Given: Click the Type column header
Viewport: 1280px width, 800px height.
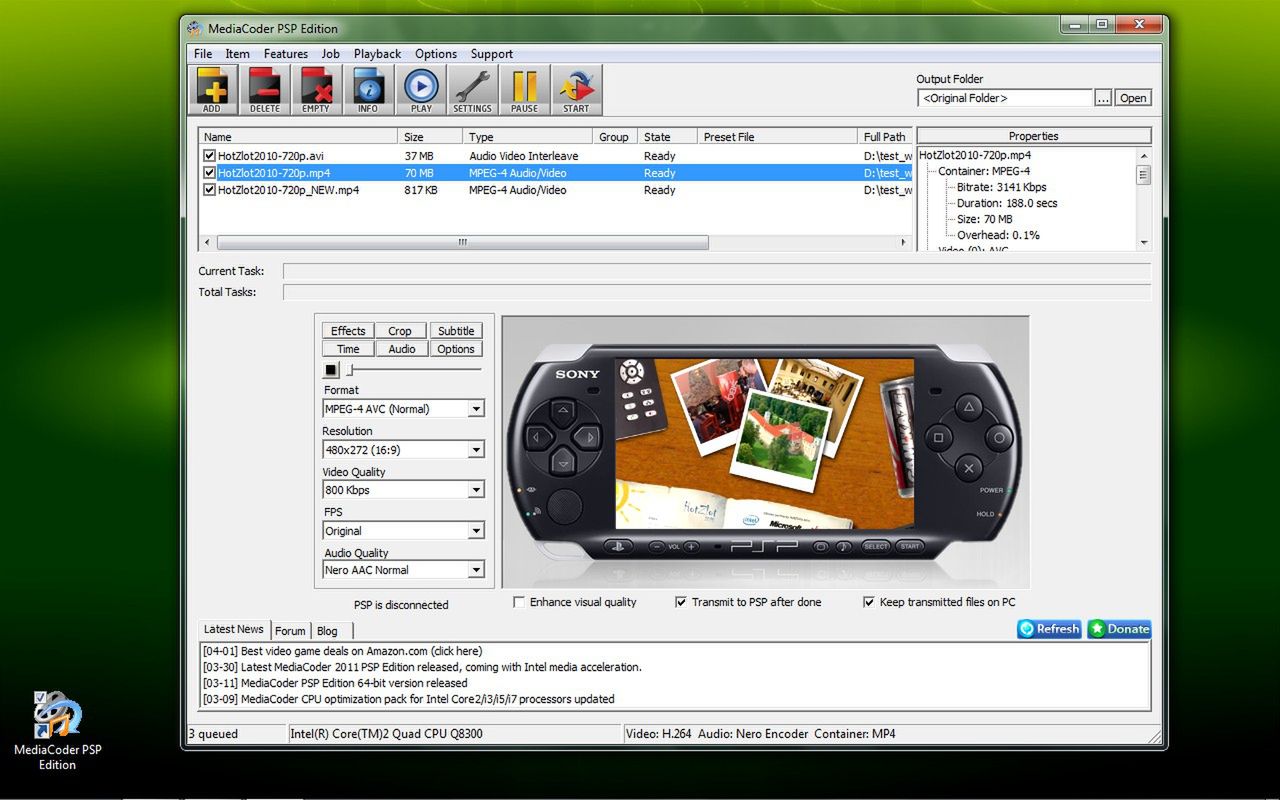Looking at the screenshot, I should tap(528, 137).
